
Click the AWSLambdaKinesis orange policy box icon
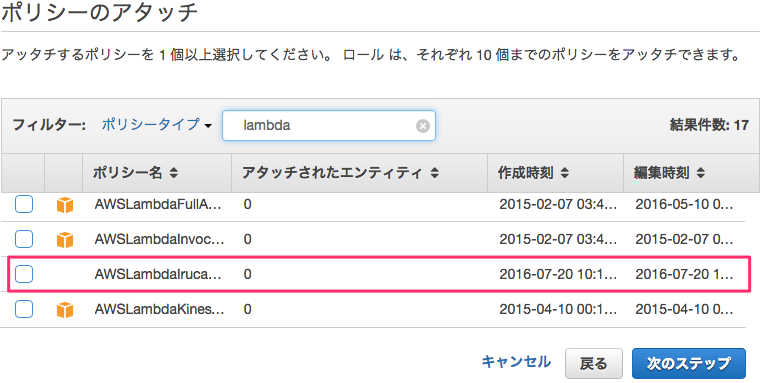point(65,310)
